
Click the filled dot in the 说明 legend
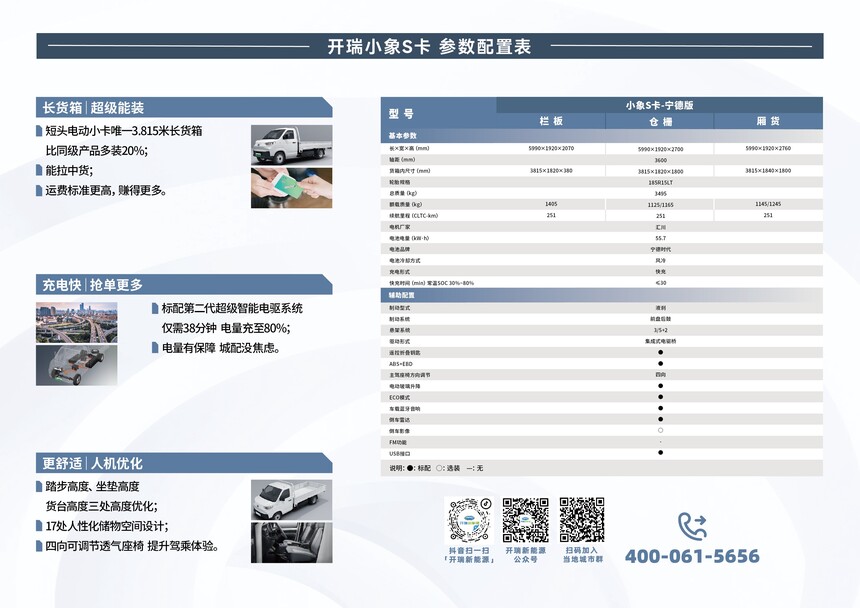[410, 468]
